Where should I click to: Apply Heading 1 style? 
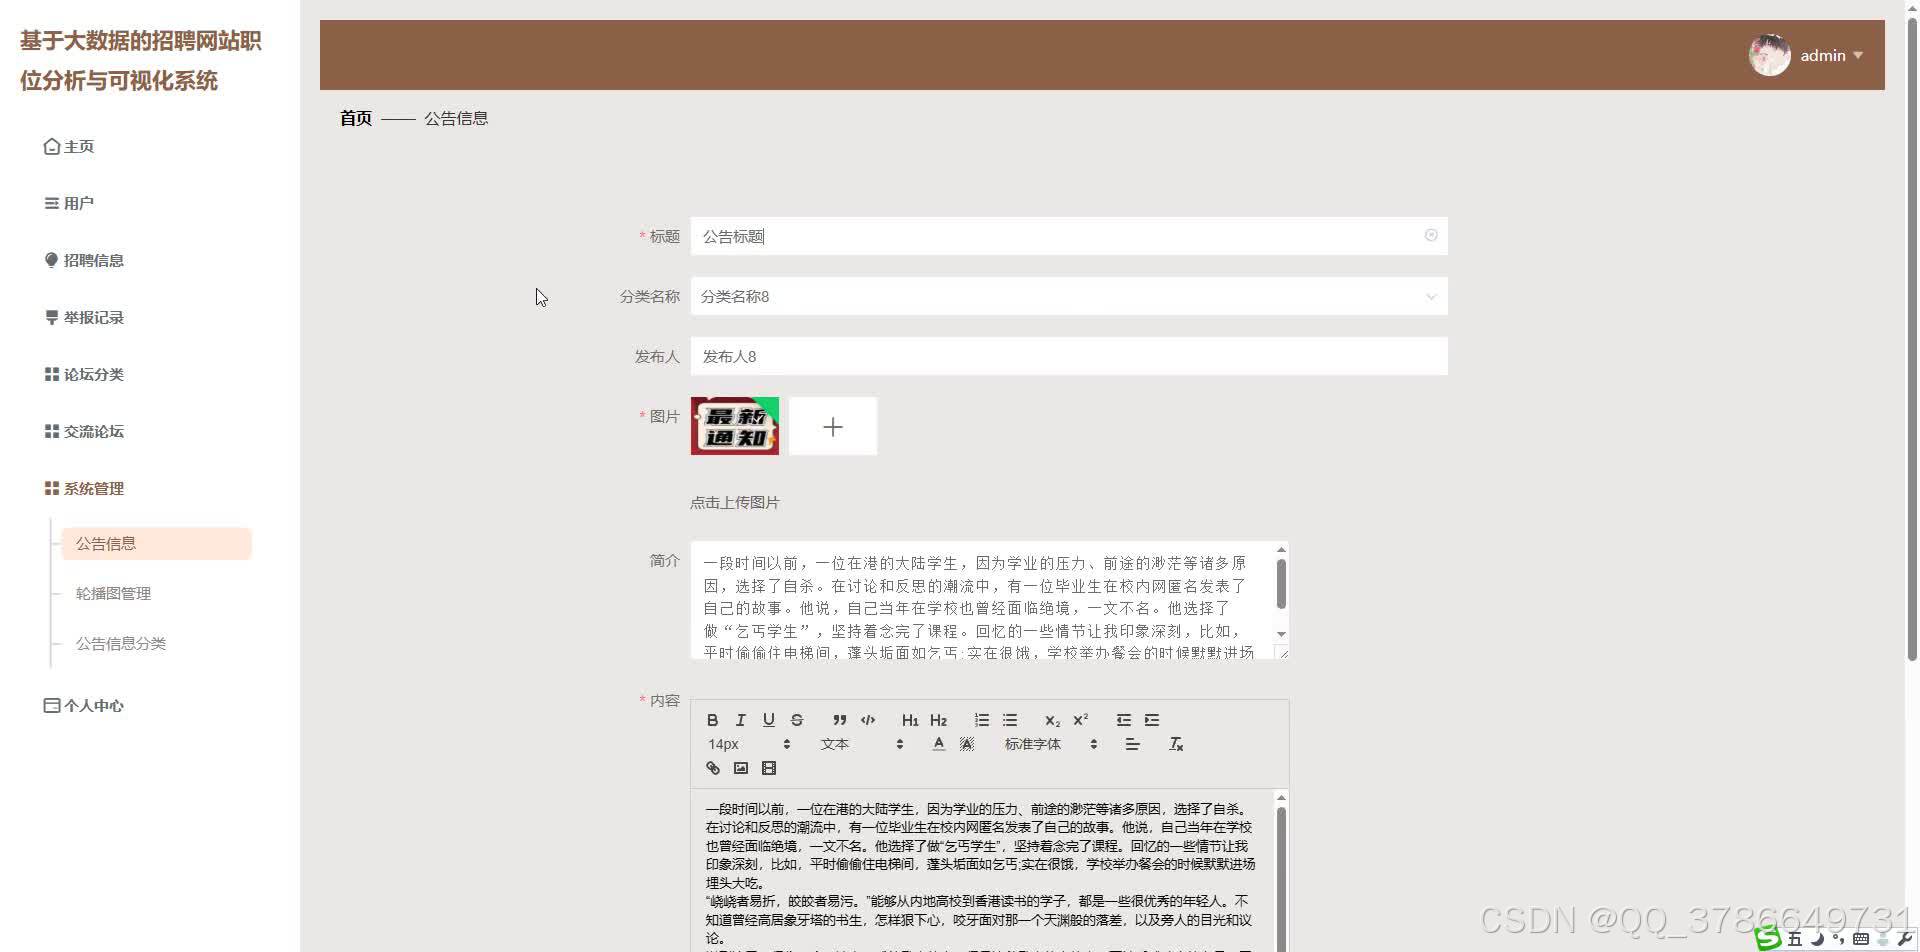click(x=910, y=720)
